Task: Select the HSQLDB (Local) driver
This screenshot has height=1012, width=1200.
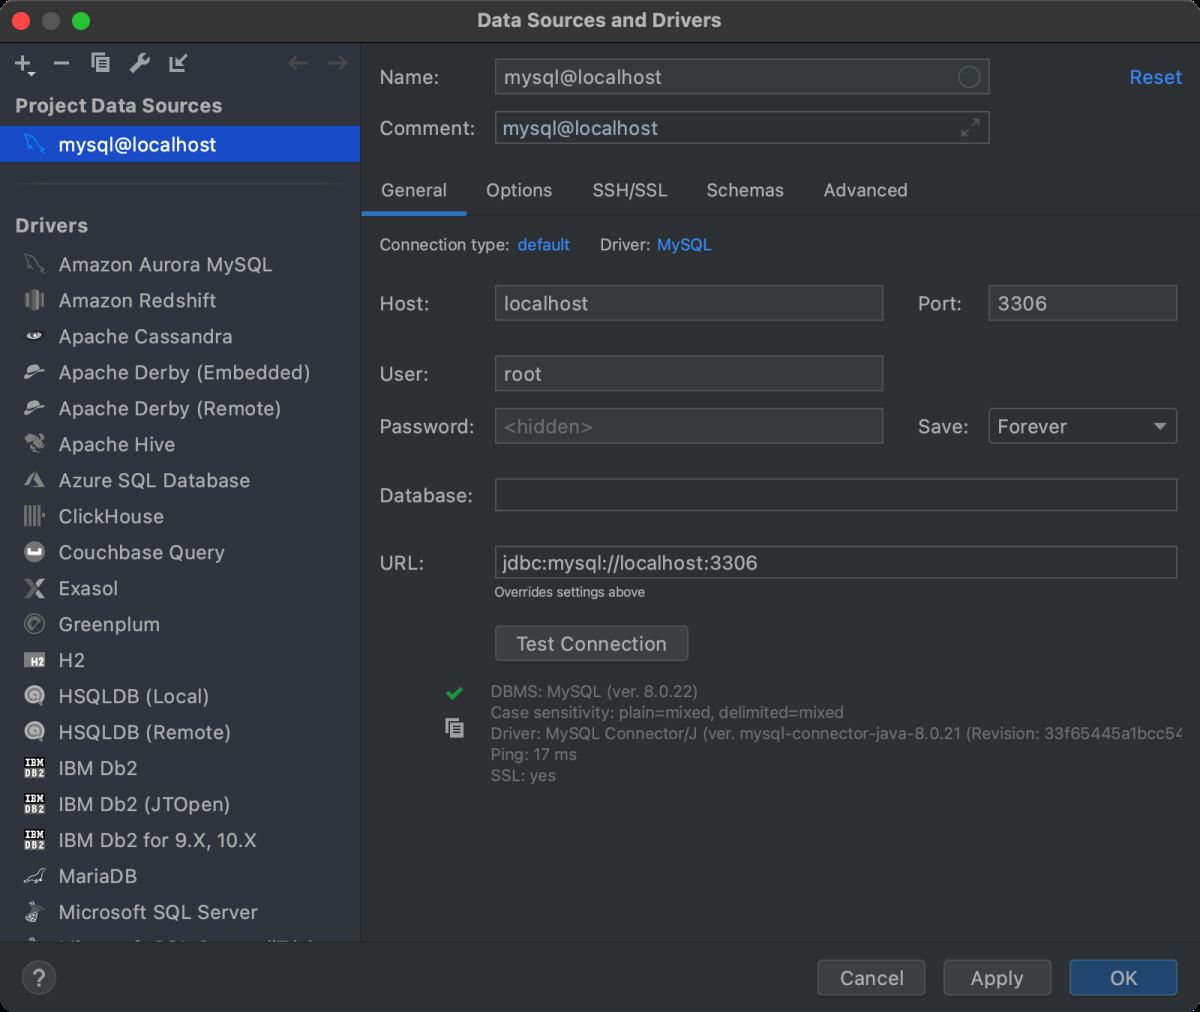Action: (180, 696)
